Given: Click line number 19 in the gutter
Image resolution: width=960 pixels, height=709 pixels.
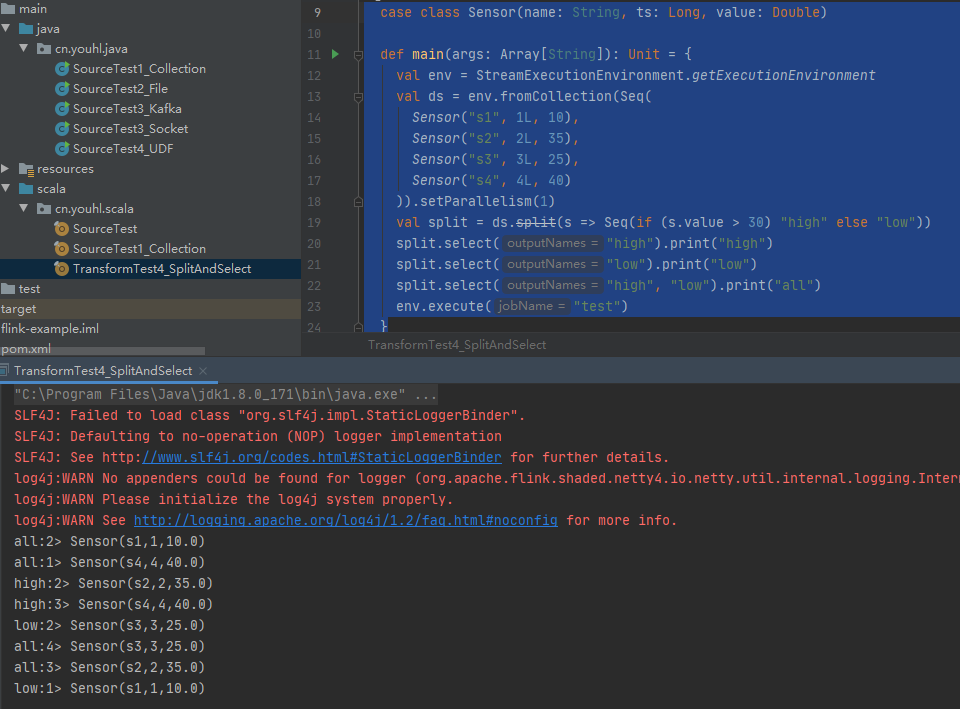Looking at the screenshot, I should [x=314, y=222].
